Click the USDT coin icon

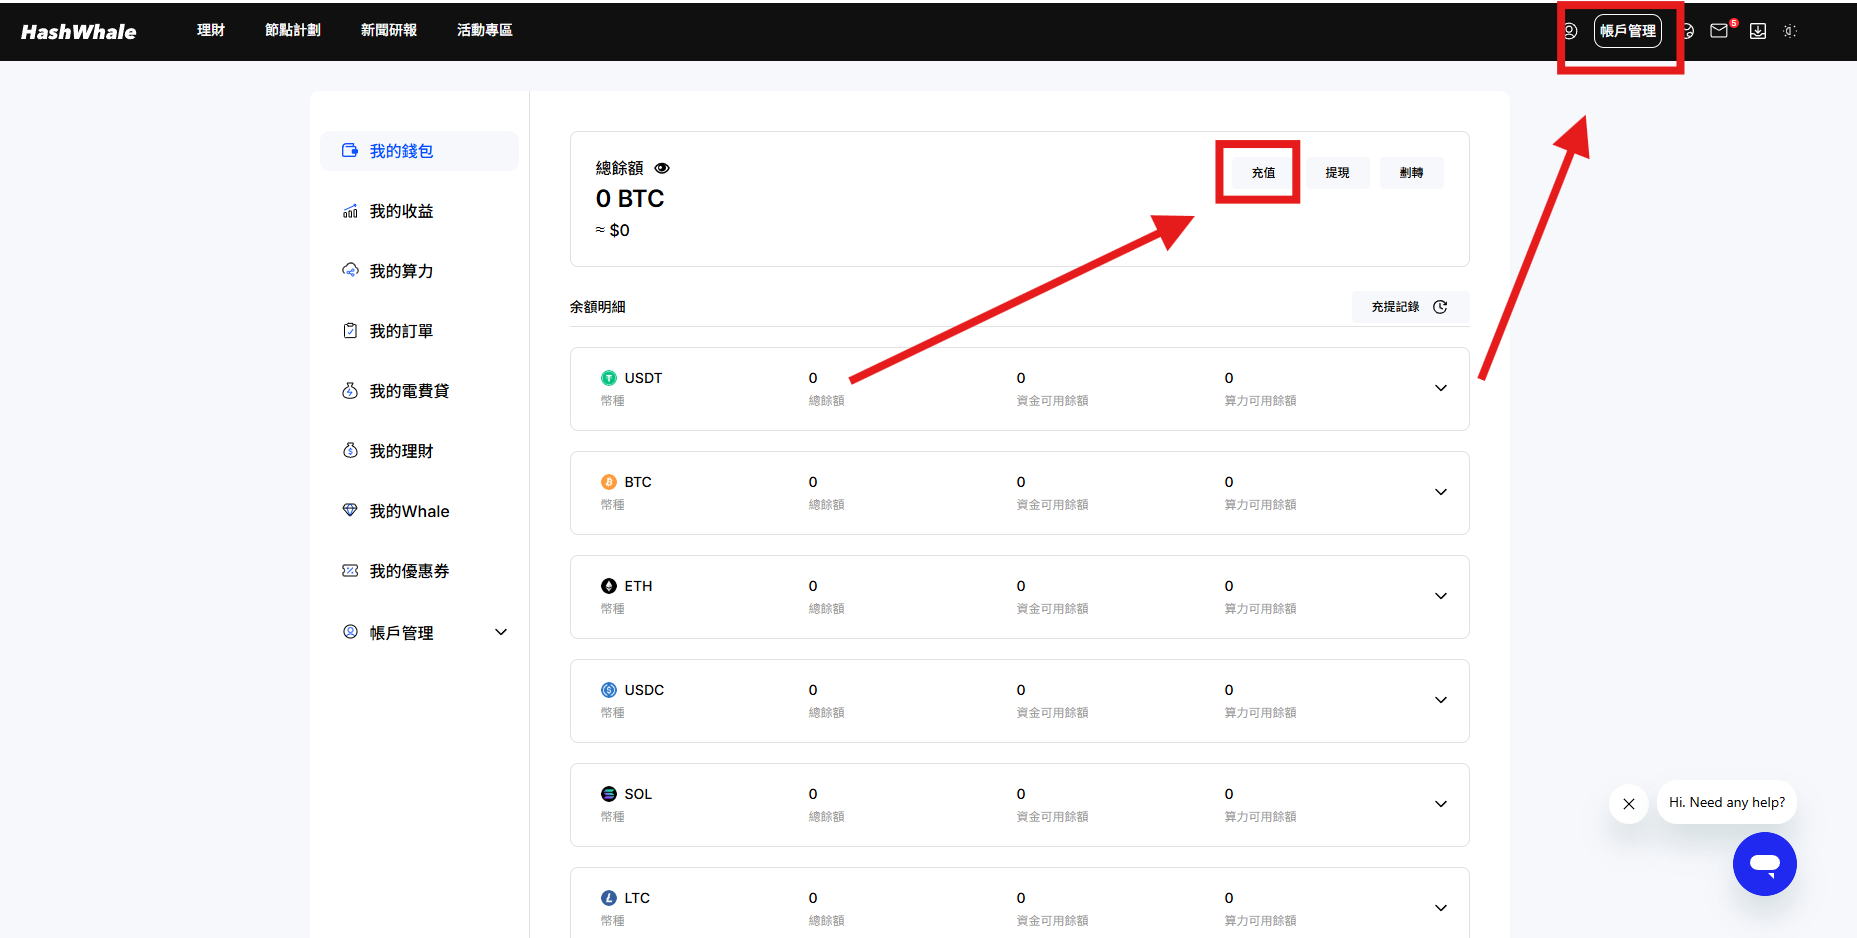609,378
